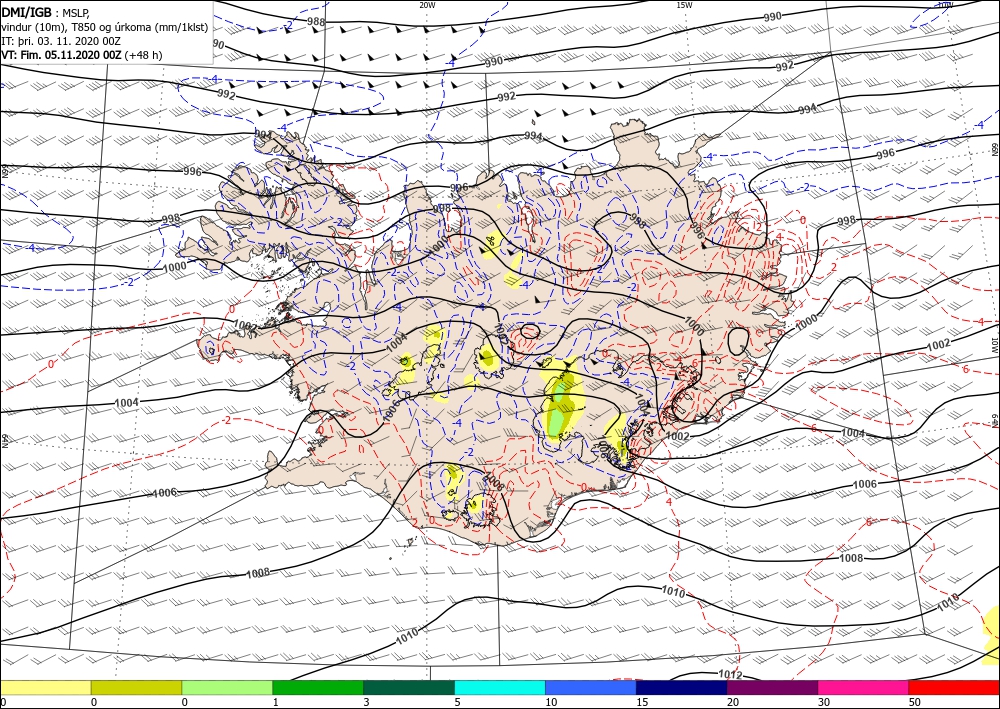The height and width of the screenshot is (709, 1000).
Task: Click the navy legend color swatch
Action: point(681,687)
